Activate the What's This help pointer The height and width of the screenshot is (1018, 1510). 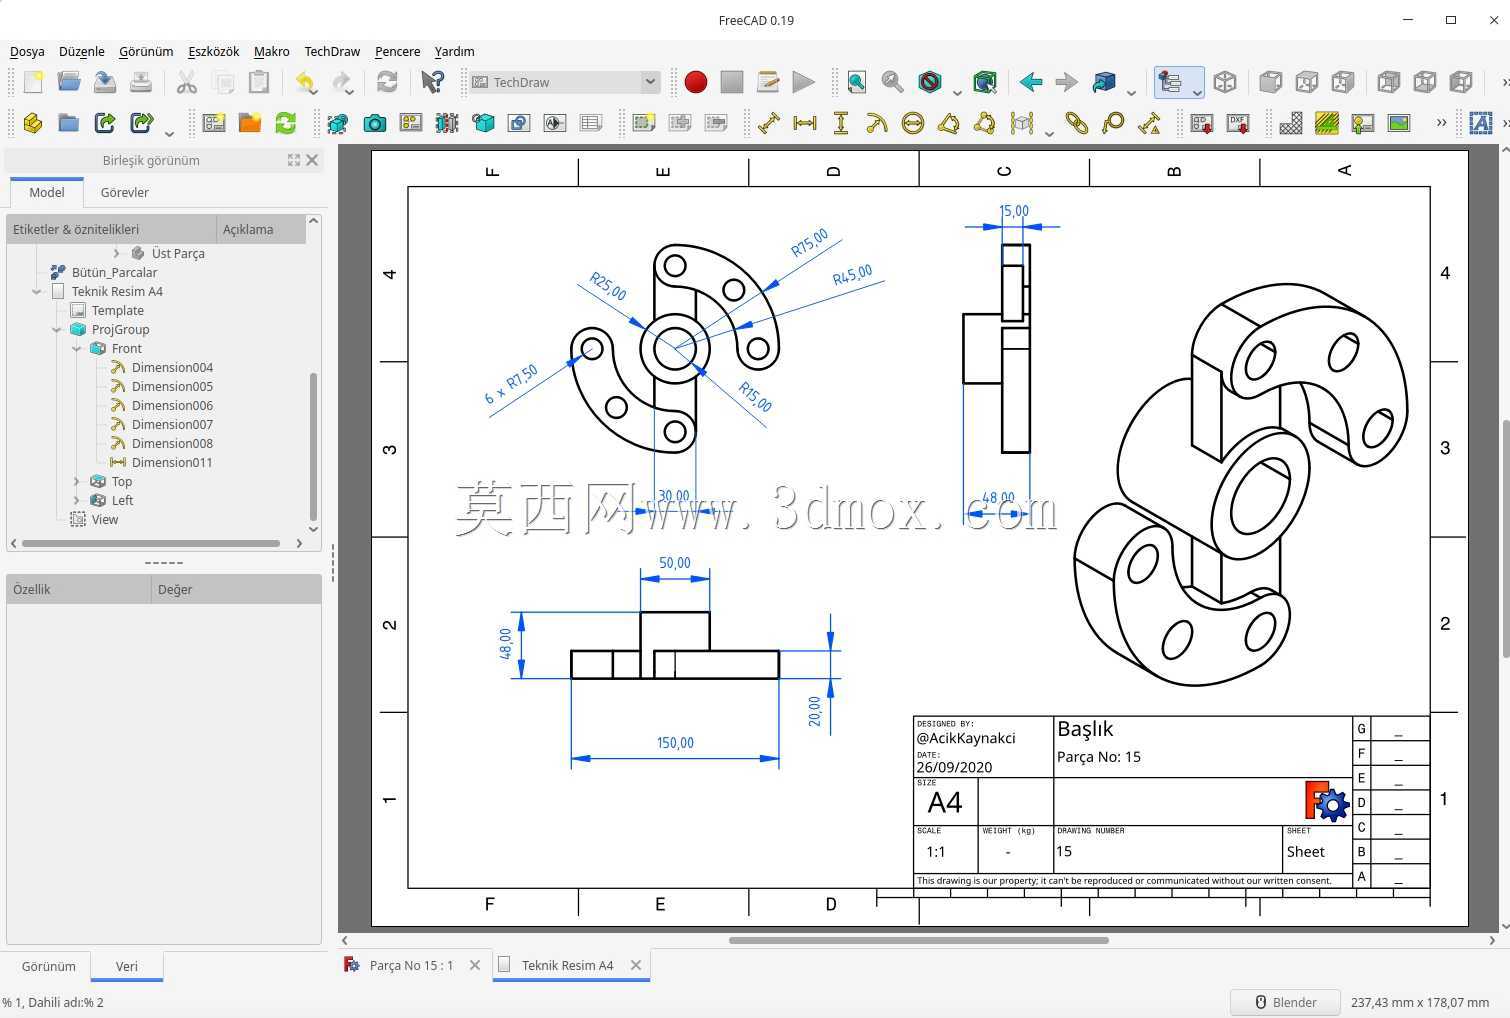point(432,82)
